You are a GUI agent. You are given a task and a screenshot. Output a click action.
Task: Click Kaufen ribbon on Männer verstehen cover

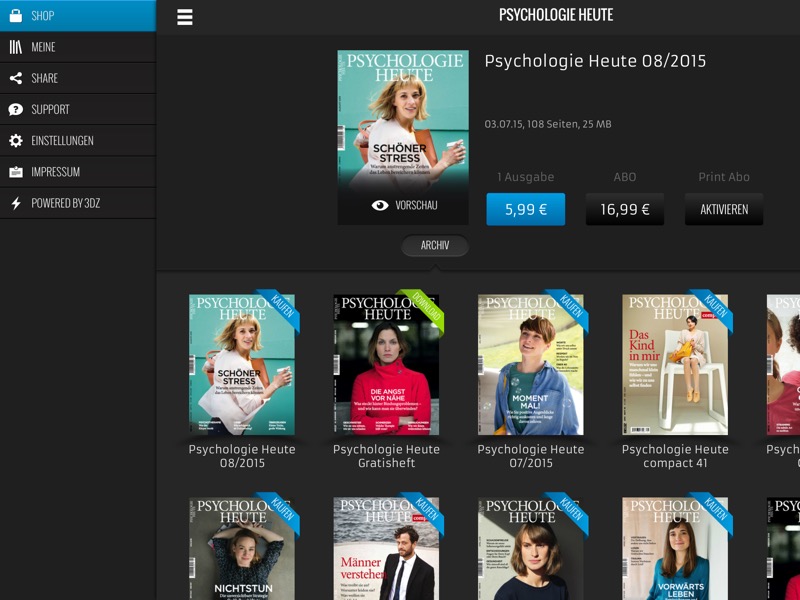click(x=424, y=512)
